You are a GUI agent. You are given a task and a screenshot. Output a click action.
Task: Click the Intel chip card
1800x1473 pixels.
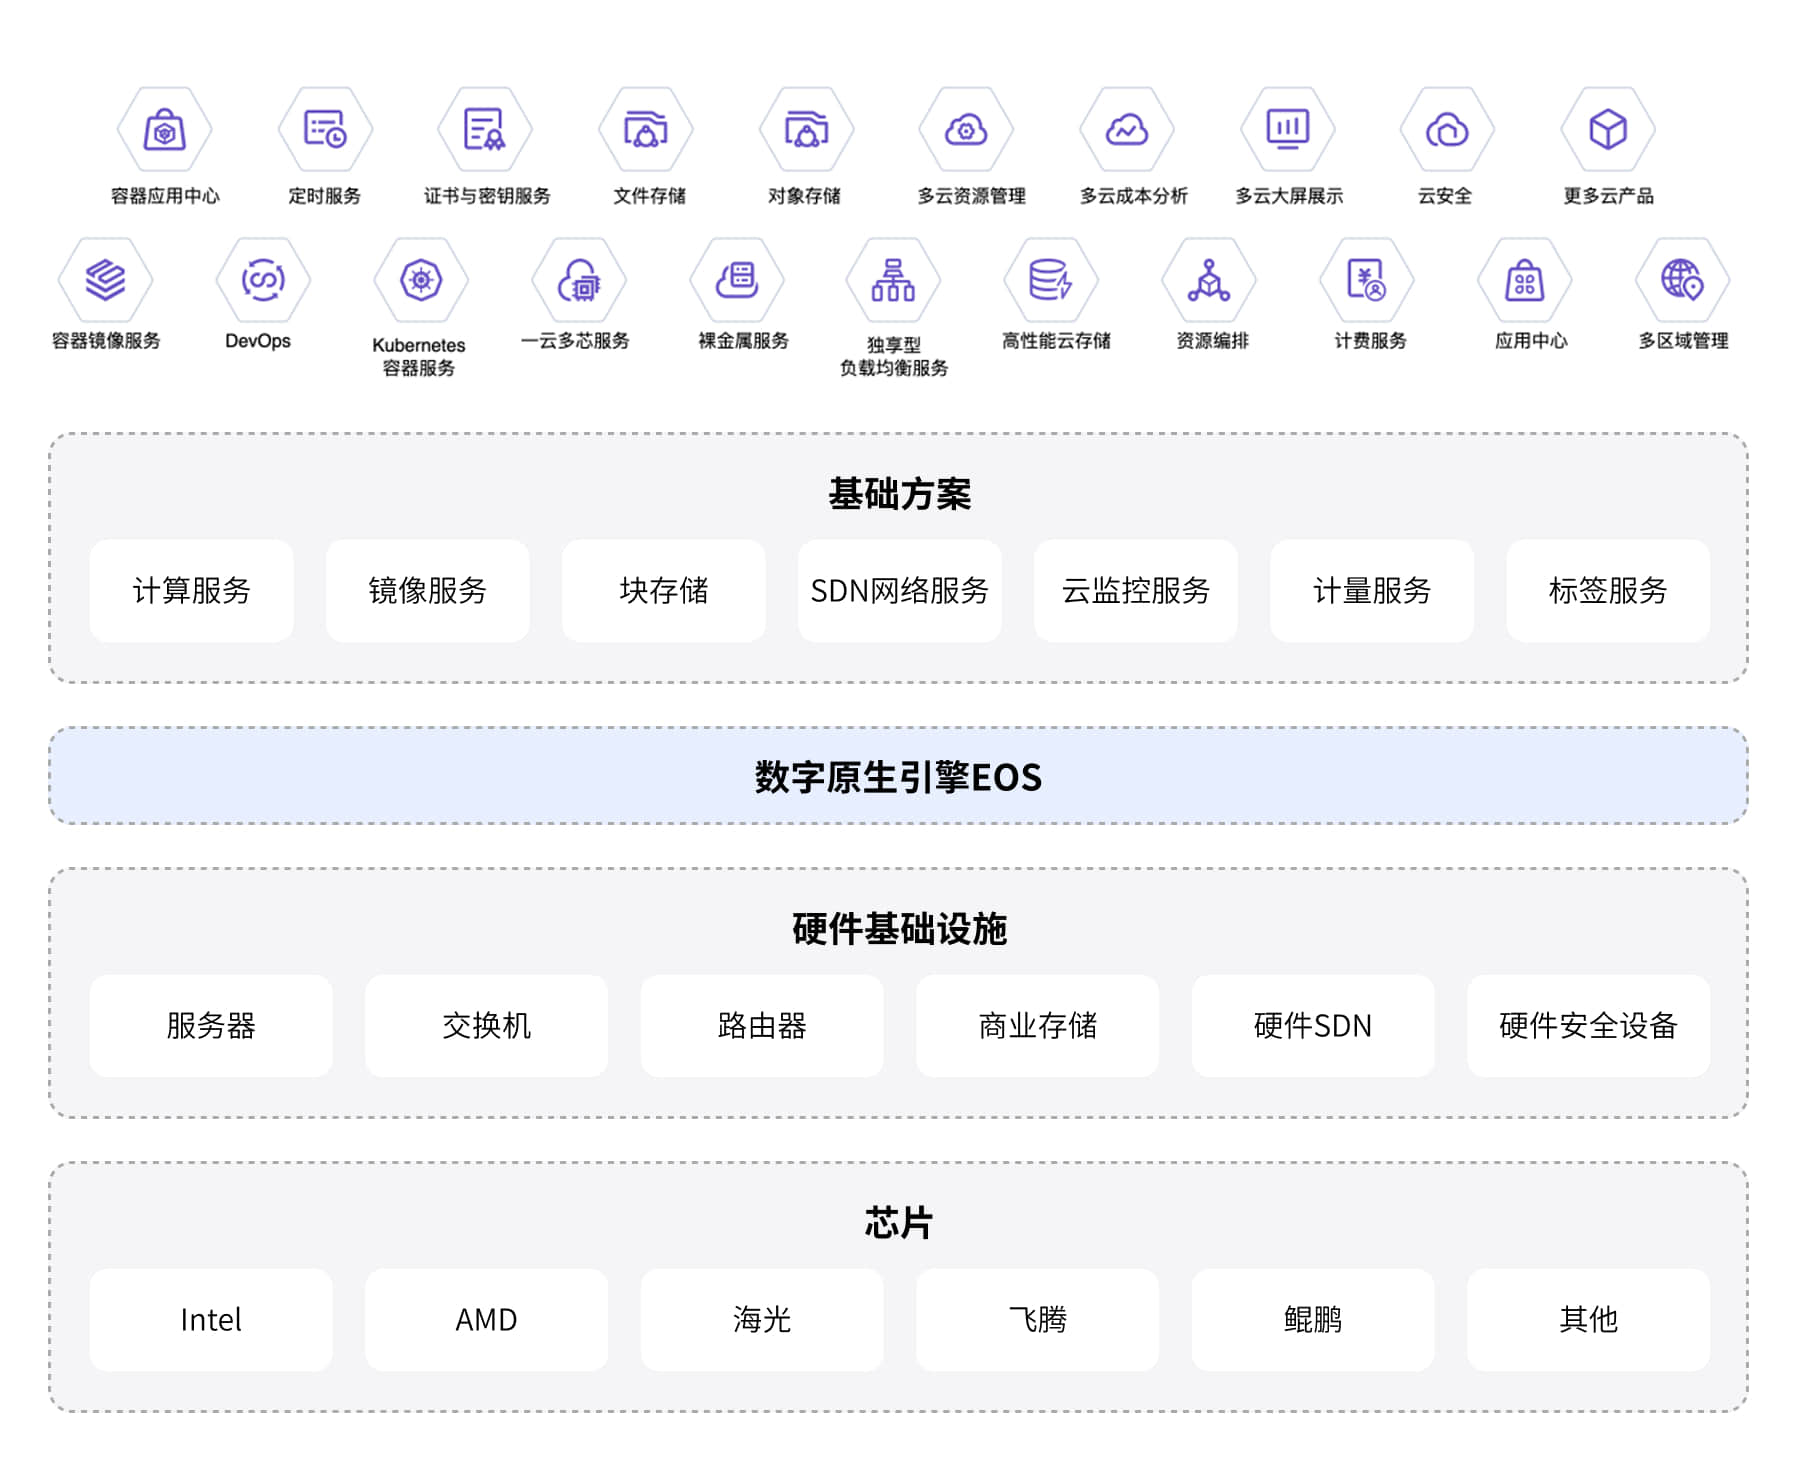tap(211, 1320)
